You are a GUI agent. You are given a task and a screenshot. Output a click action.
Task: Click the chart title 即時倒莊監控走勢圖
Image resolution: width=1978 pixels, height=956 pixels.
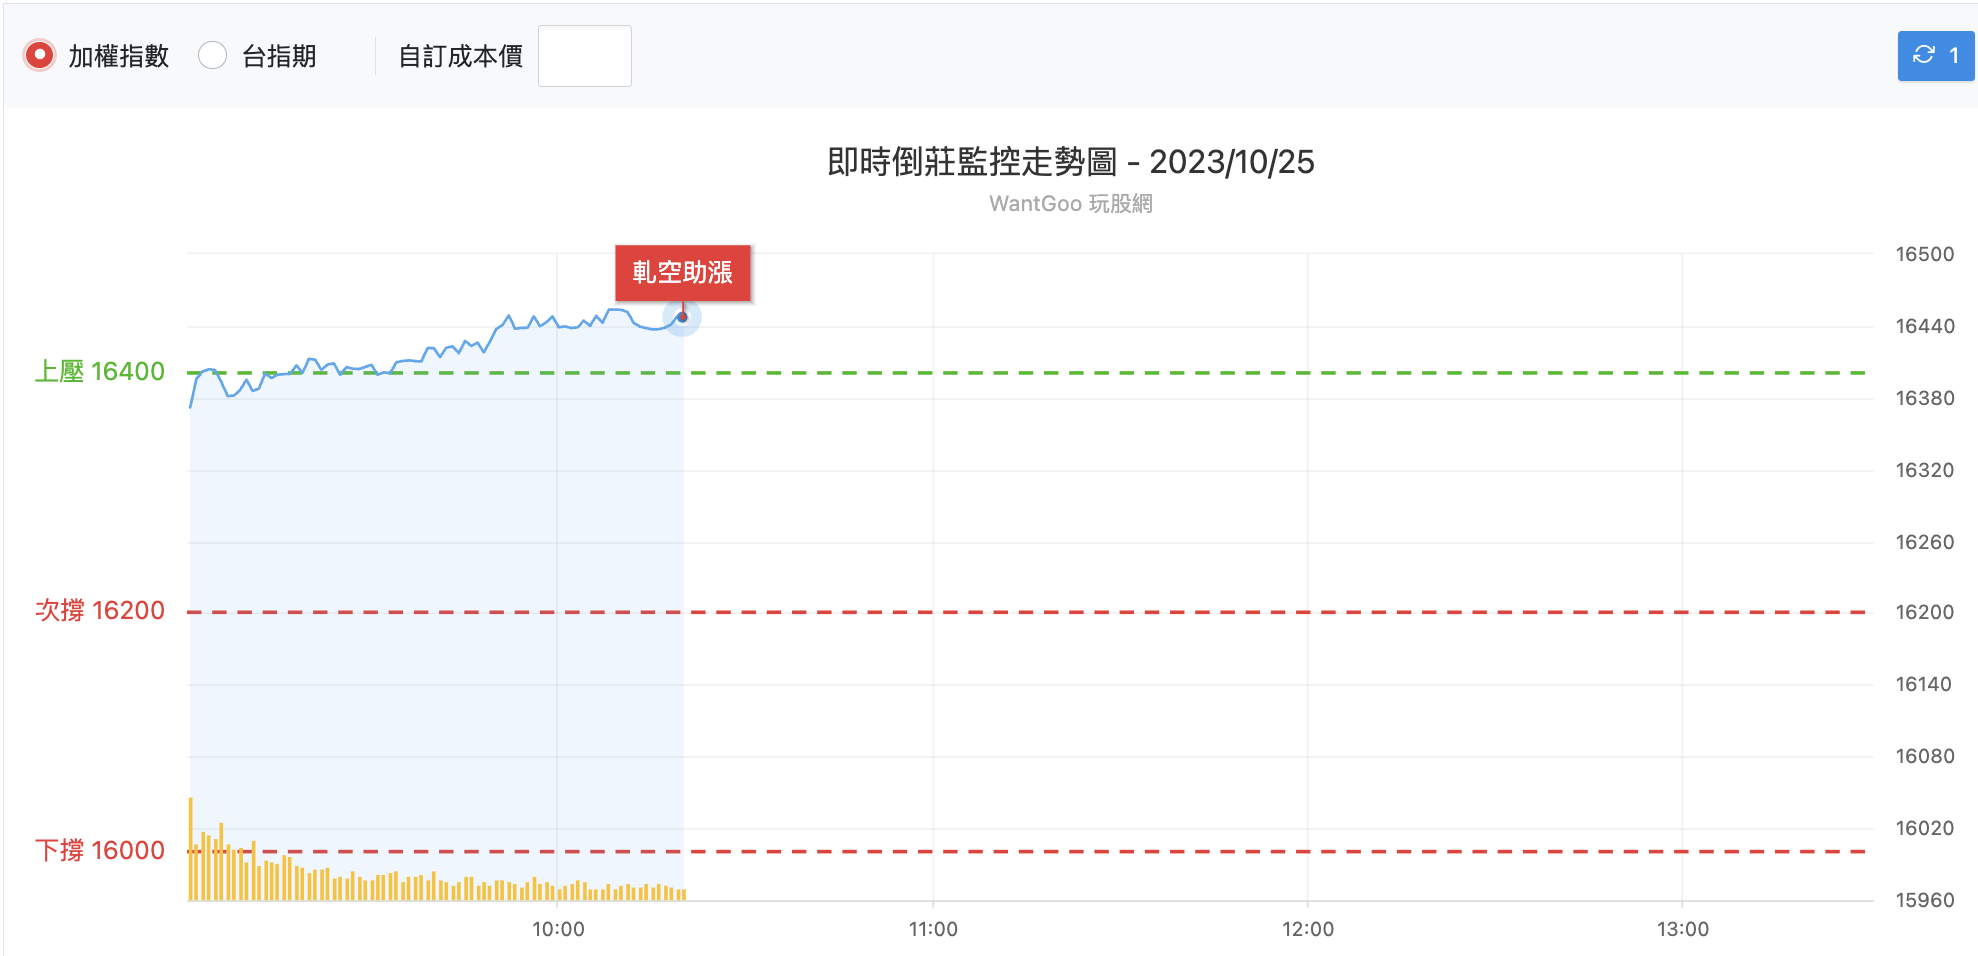point(971,161)
